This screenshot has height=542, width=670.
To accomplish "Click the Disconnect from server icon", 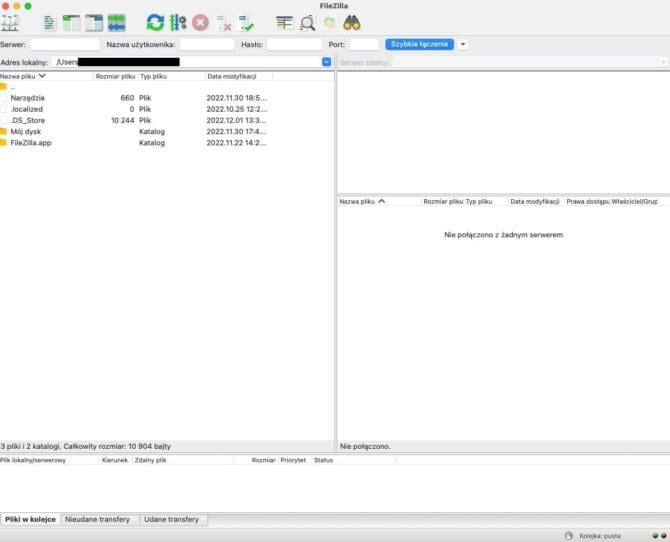I will [x=224, y=22].
